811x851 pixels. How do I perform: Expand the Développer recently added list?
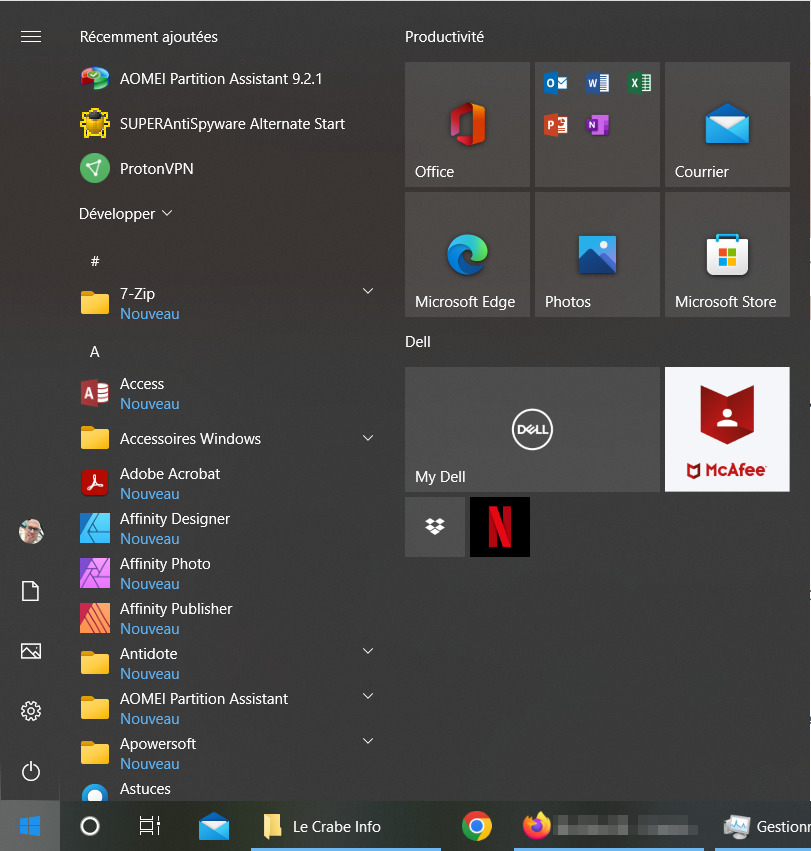click(125, 214)
